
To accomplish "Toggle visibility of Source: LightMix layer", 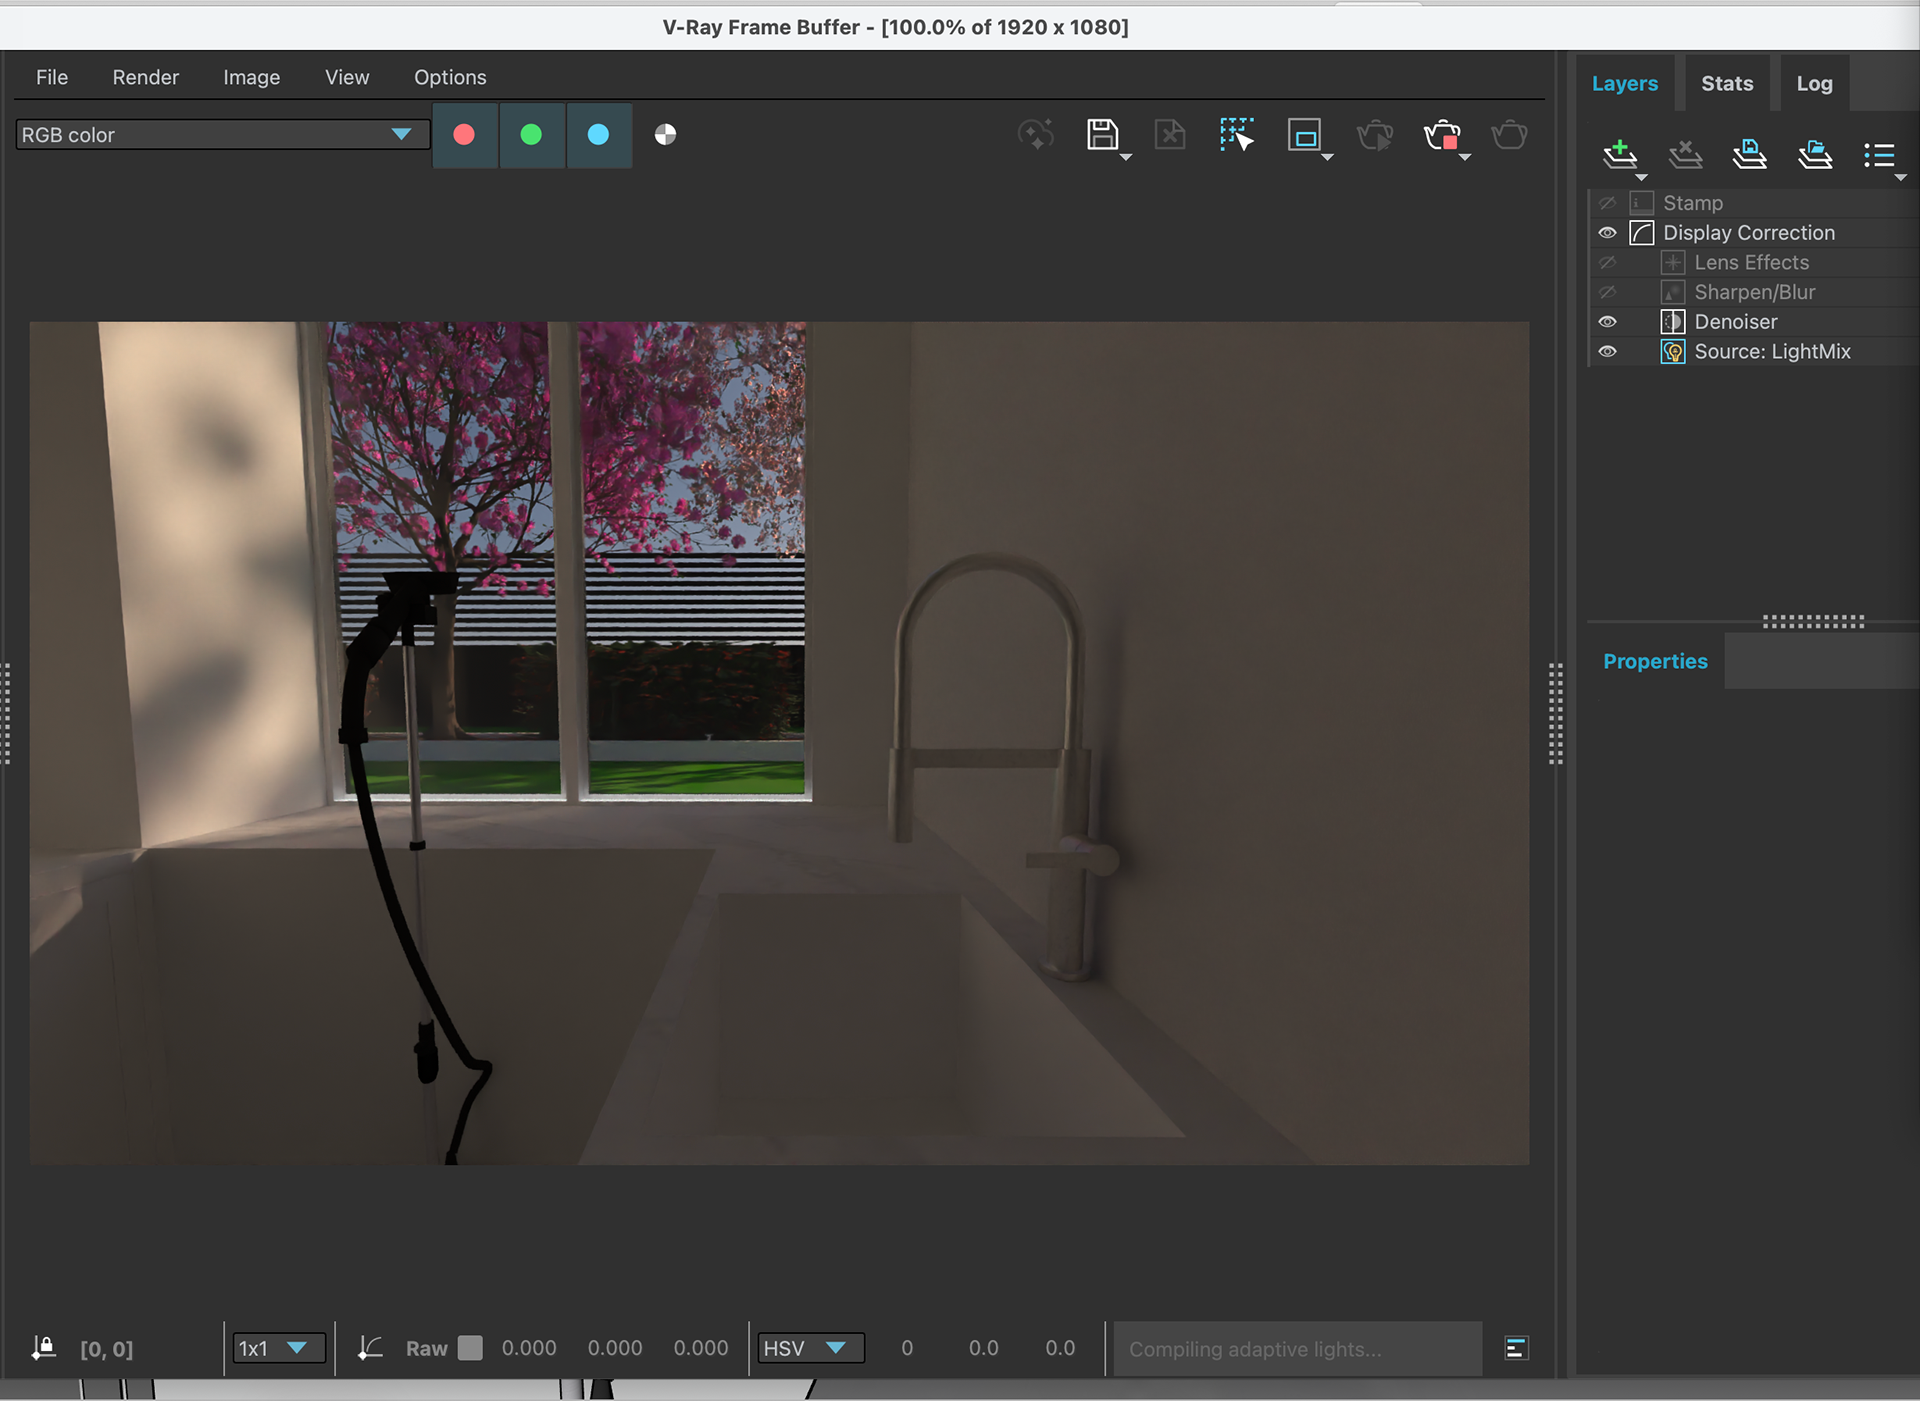I will (1607, 352).
